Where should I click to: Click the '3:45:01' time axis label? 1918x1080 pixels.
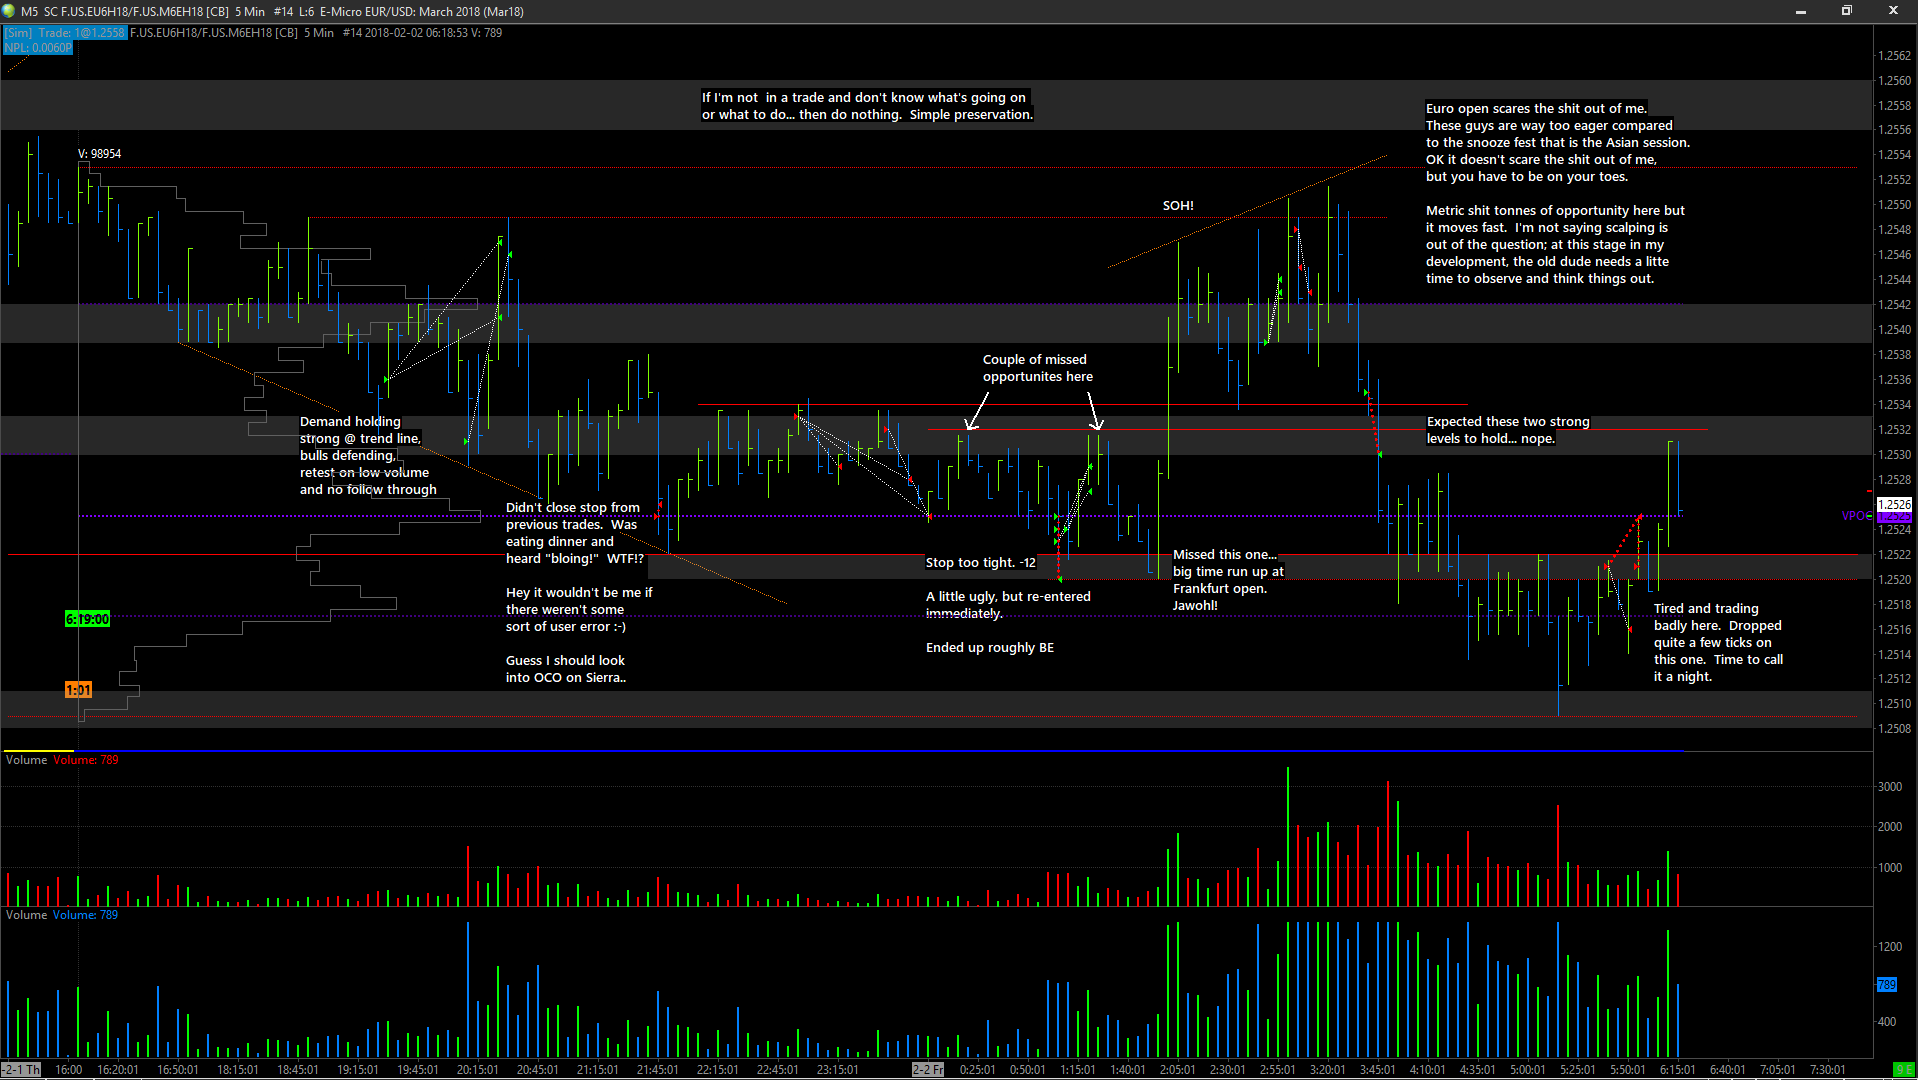point(1378,1070)
